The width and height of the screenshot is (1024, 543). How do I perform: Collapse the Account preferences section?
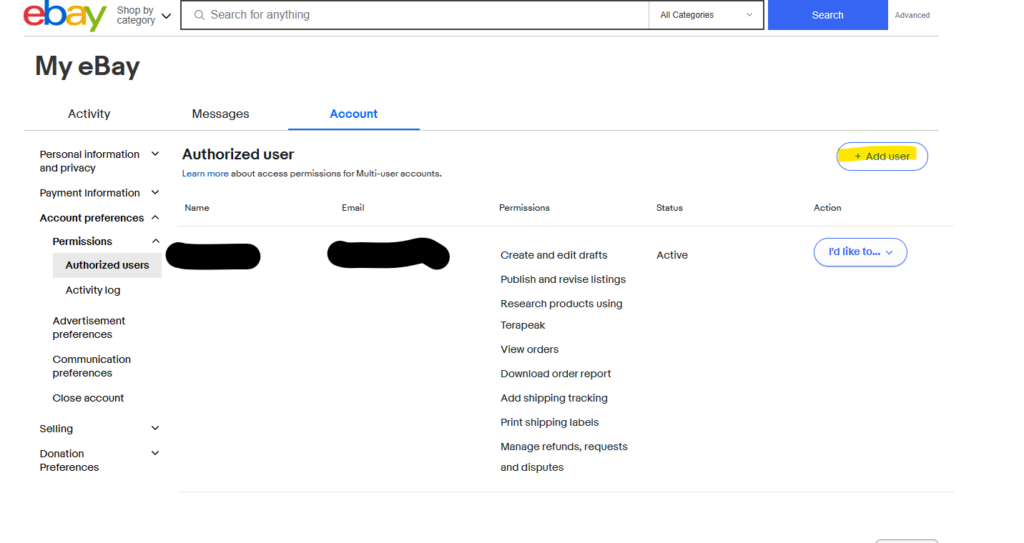pyautogui.click(x=99, y=218)
